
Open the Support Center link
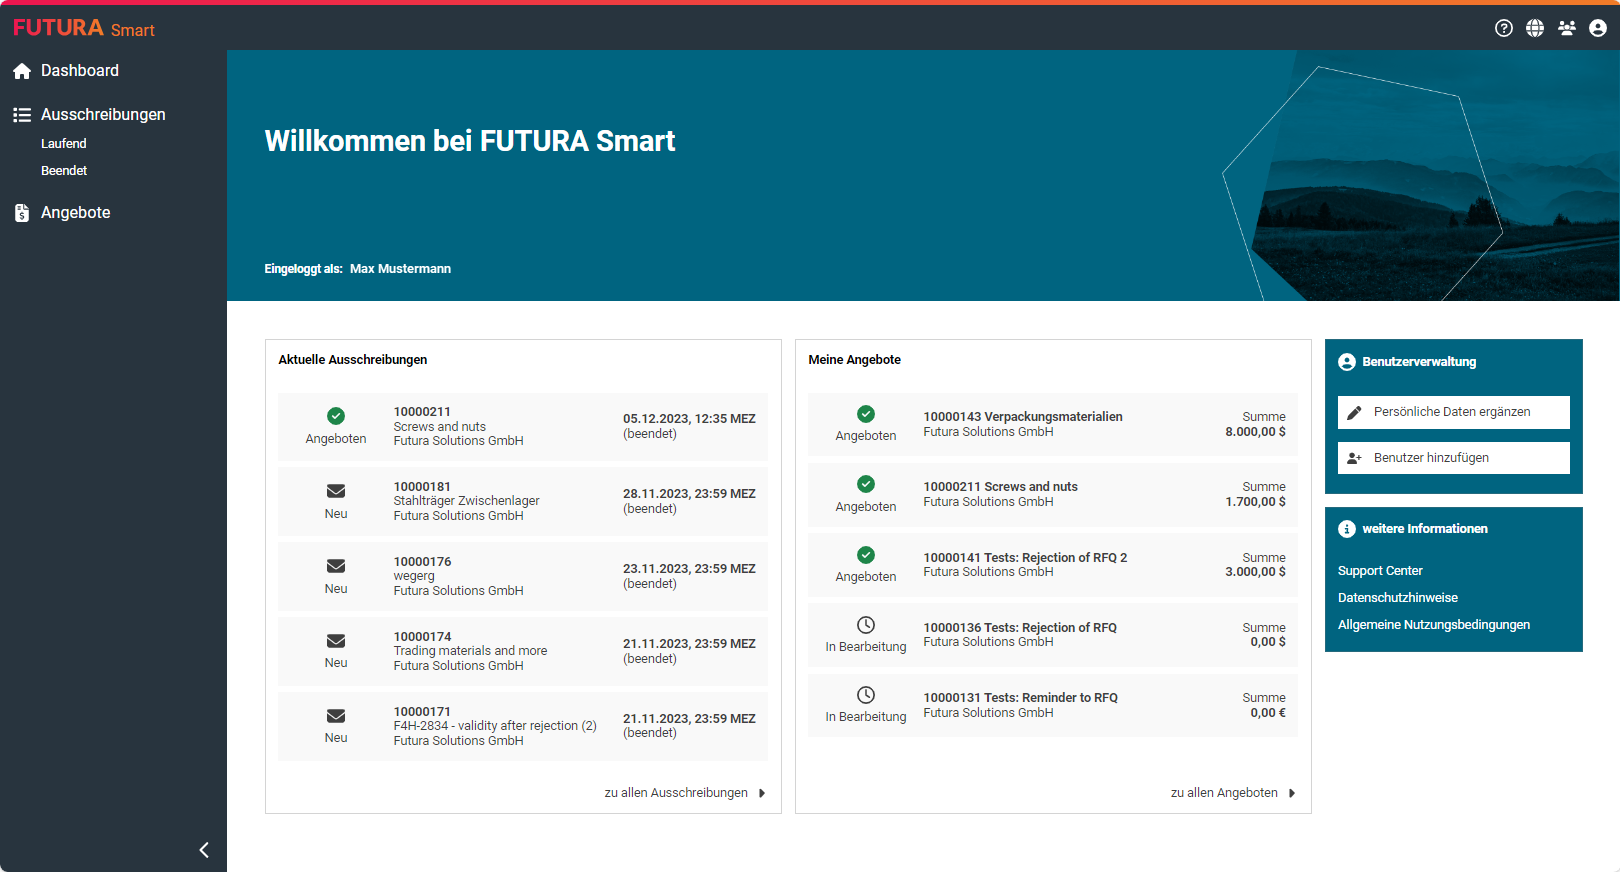click(x=1380, y=571)
